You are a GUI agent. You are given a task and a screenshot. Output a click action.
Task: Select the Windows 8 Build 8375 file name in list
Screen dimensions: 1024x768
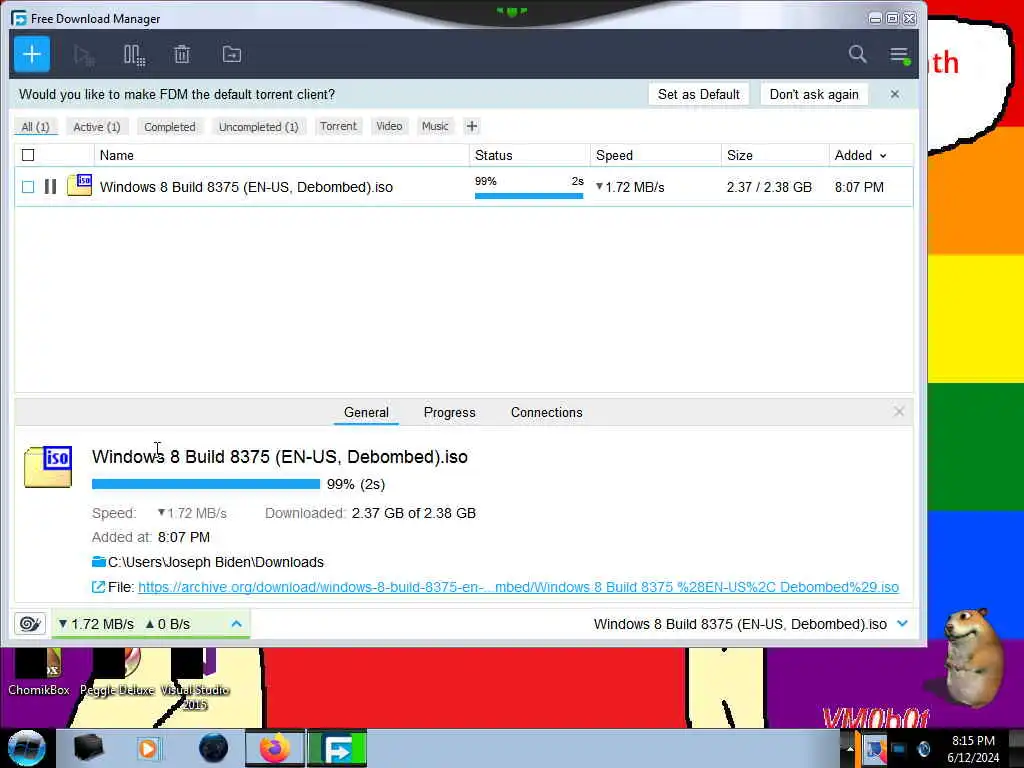(246, 187)
